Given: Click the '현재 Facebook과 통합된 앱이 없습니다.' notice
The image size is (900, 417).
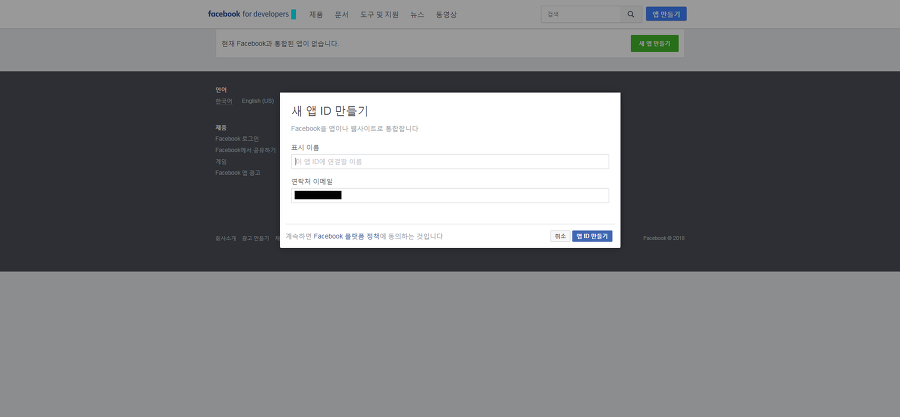Looking at the screenshot, I should (280, 44).
